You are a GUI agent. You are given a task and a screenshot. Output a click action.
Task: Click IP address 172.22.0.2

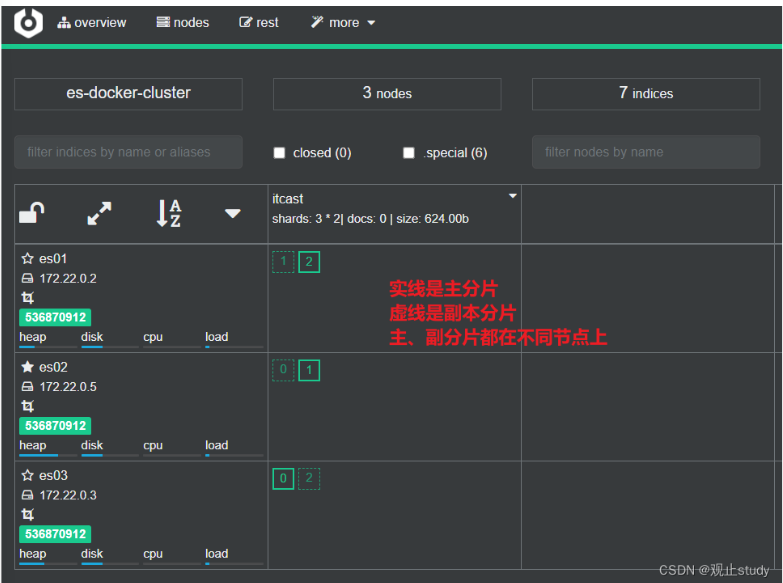(68, 278)
